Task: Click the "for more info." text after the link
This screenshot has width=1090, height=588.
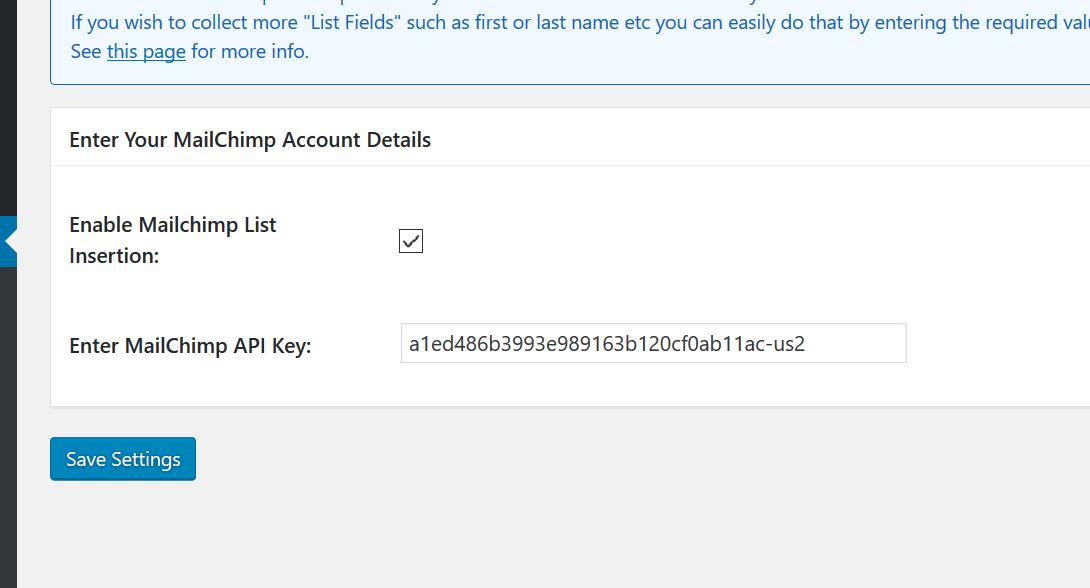Action: coord(250,51)
